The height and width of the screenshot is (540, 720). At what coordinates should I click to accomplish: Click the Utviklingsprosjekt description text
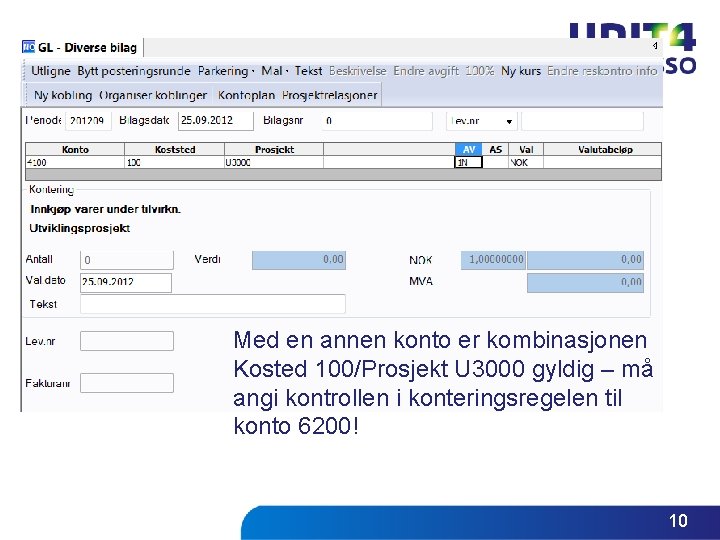[80, 229]
